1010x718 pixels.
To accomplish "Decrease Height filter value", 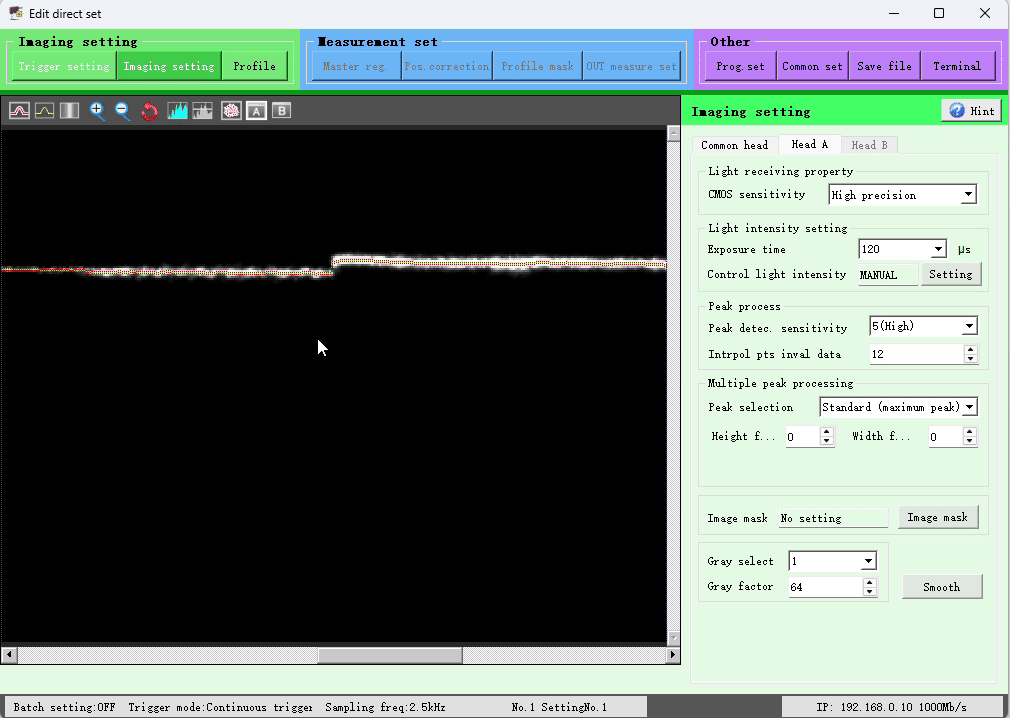I will tap(827, 441).
